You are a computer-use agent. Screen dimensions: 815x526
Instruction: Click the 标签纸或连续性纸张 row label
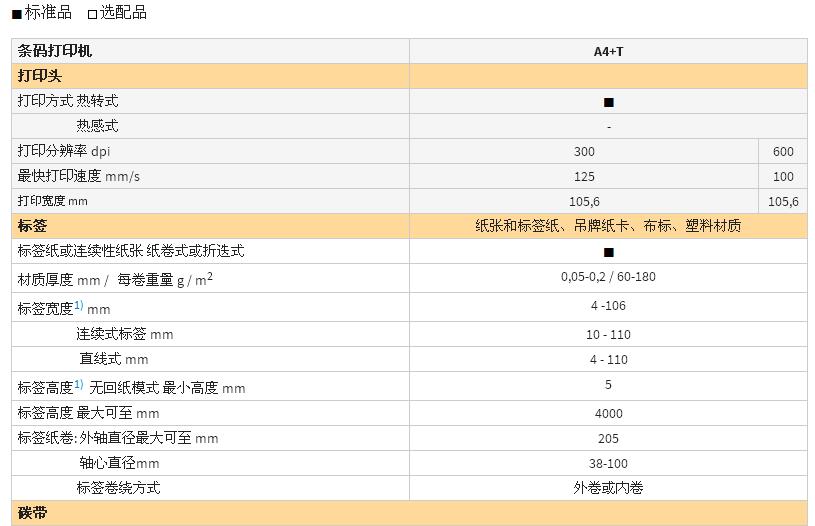[130, 251]
